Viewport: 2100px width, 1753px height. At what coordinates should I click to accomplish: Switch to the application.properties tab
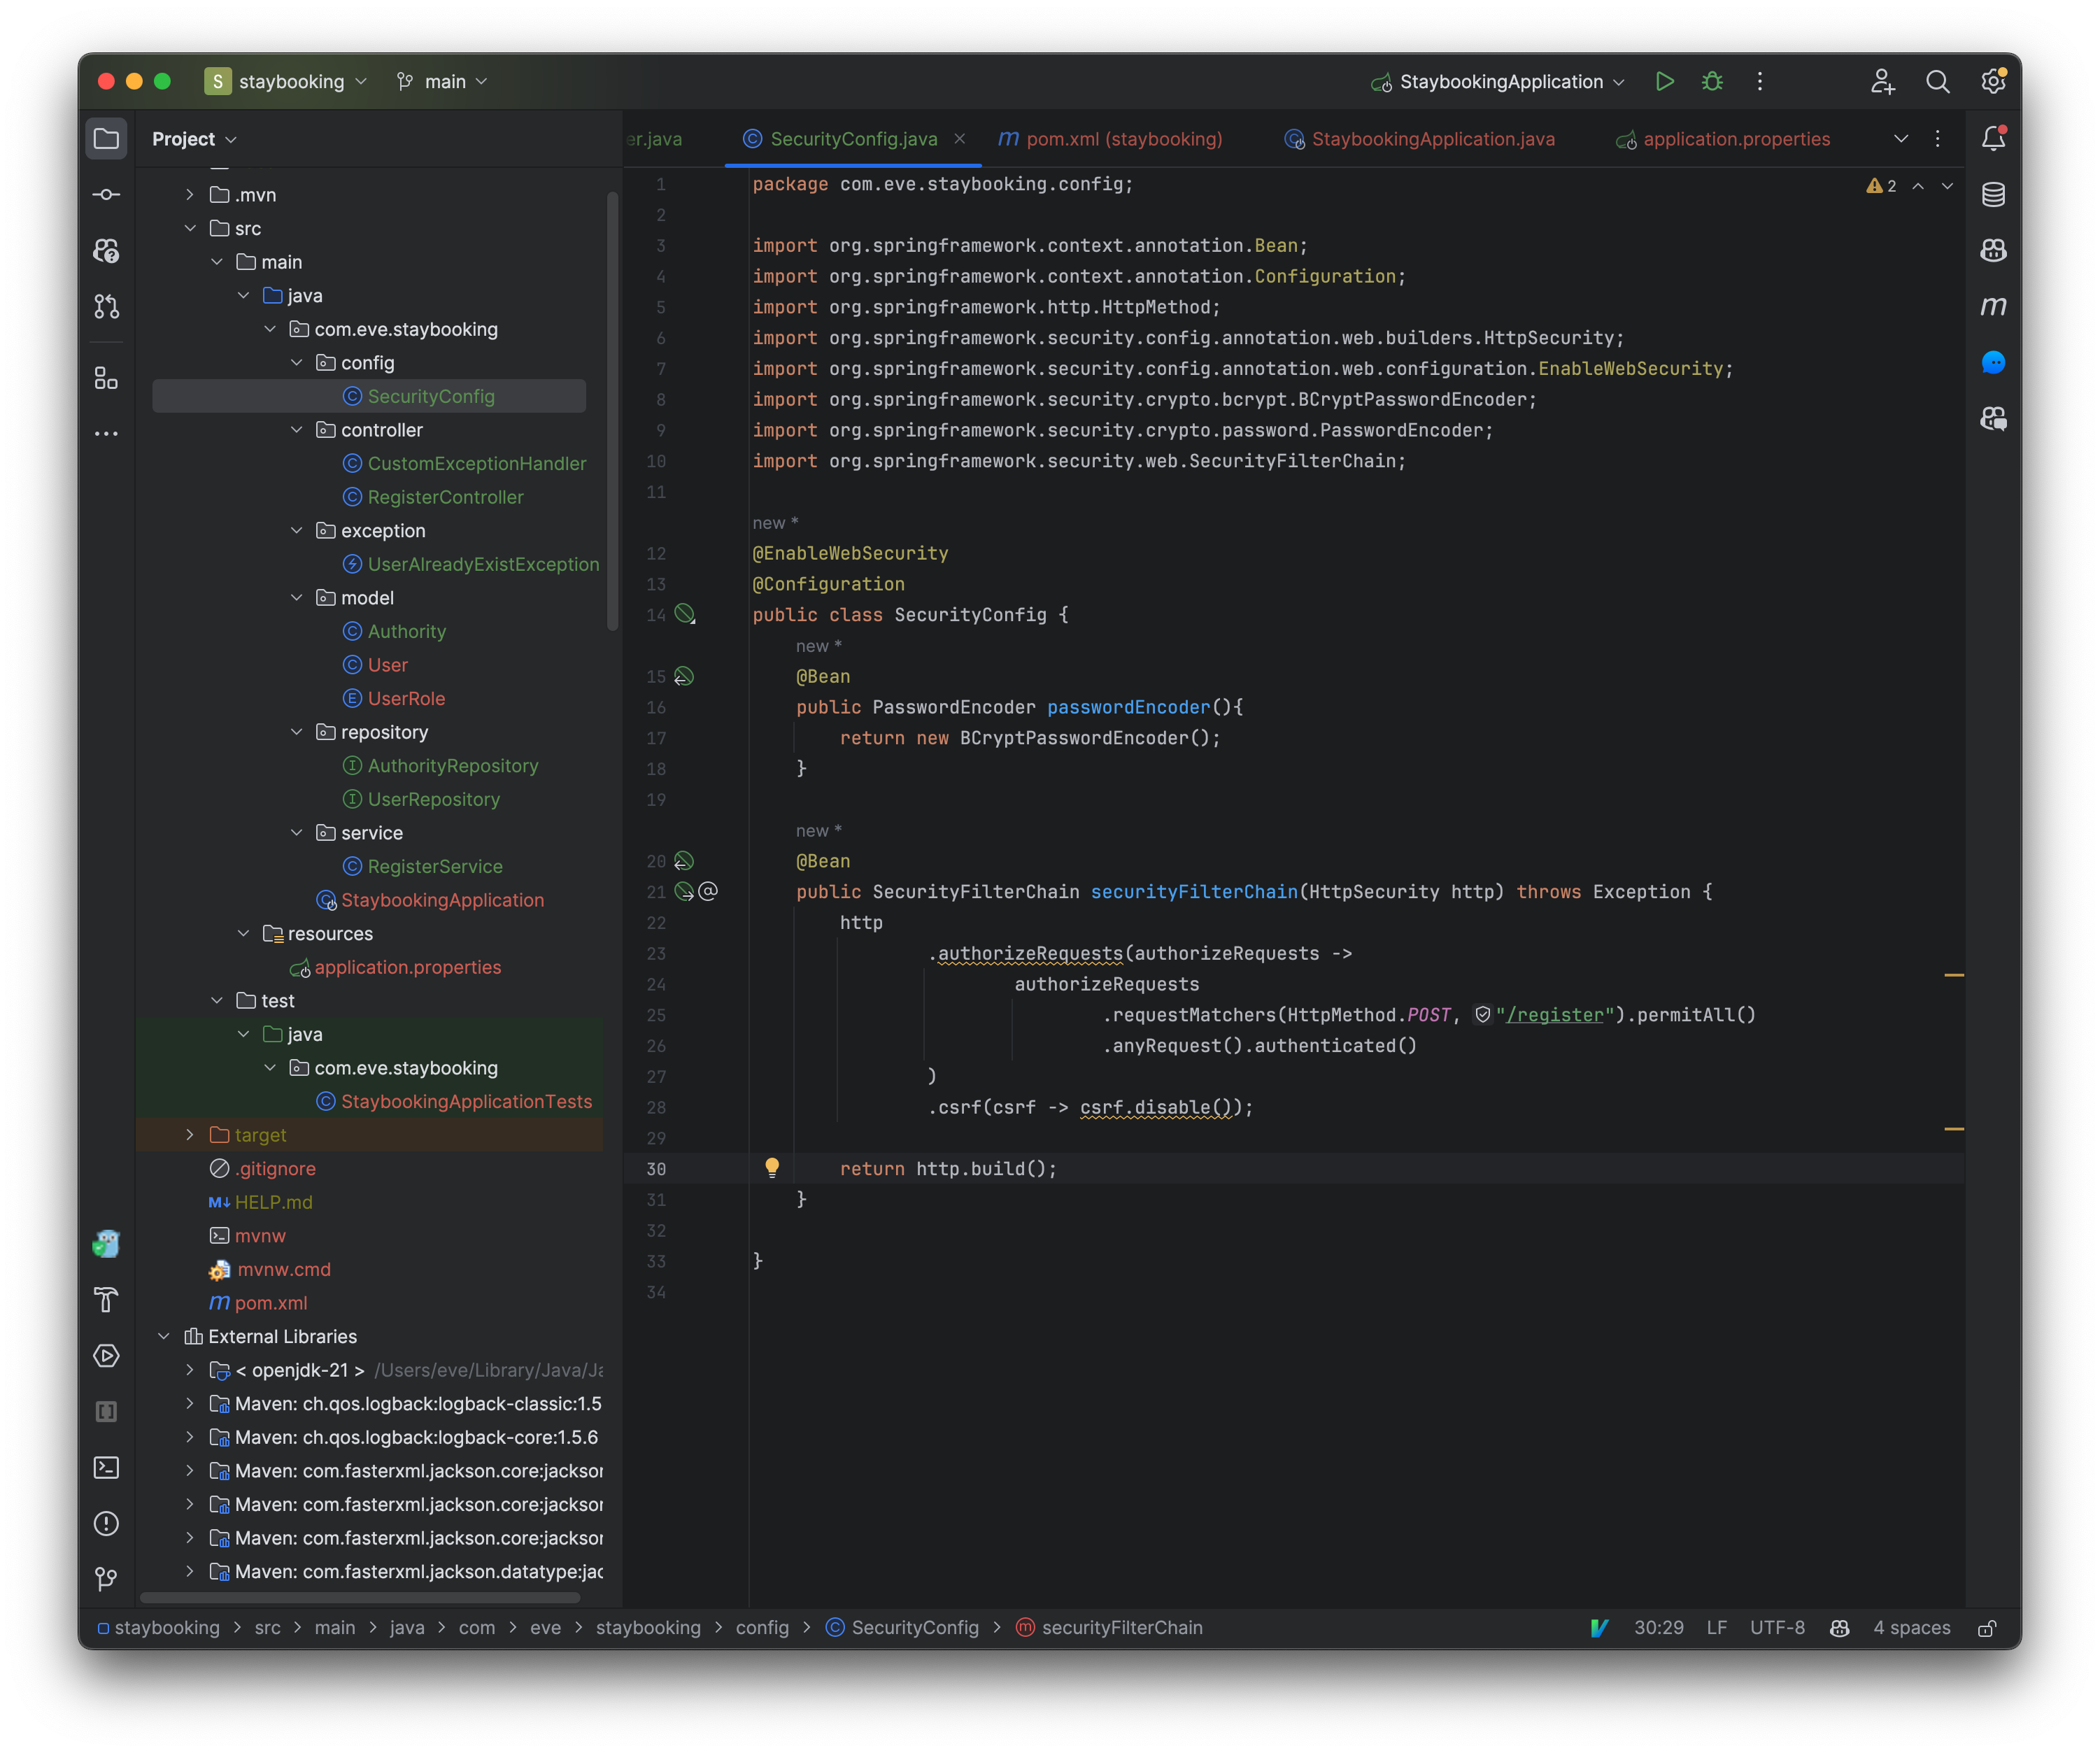click(x=1736, y=139)
